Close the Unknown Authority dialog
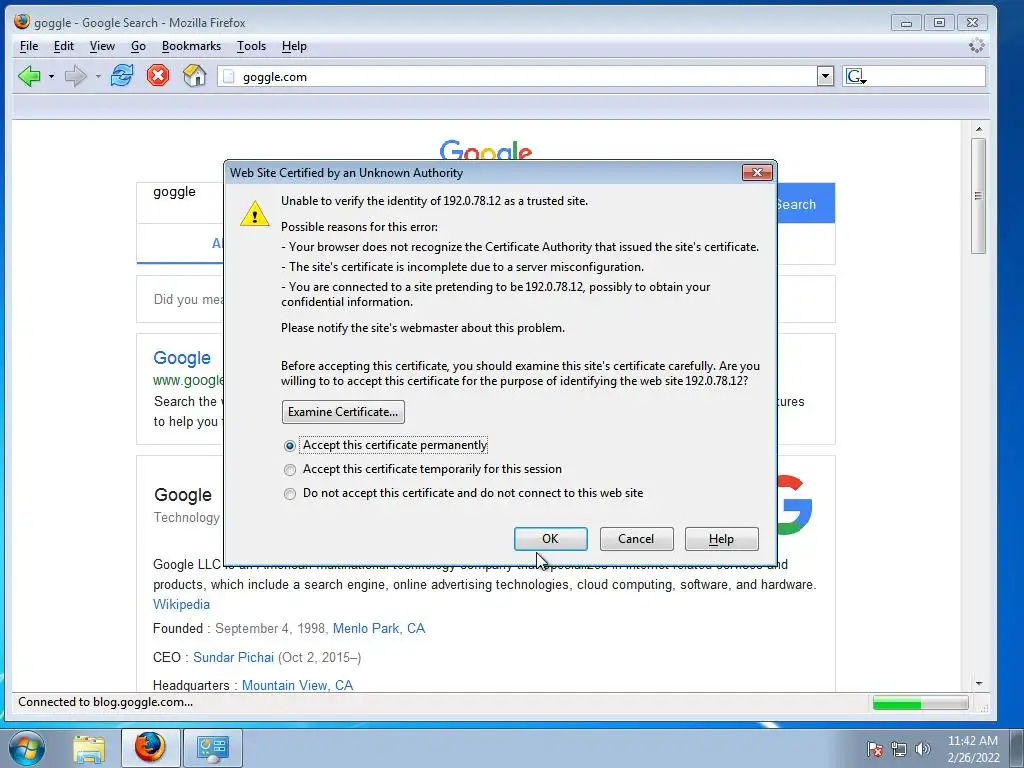This screenshot has height=768, width=1024. (x=757, y=172)
